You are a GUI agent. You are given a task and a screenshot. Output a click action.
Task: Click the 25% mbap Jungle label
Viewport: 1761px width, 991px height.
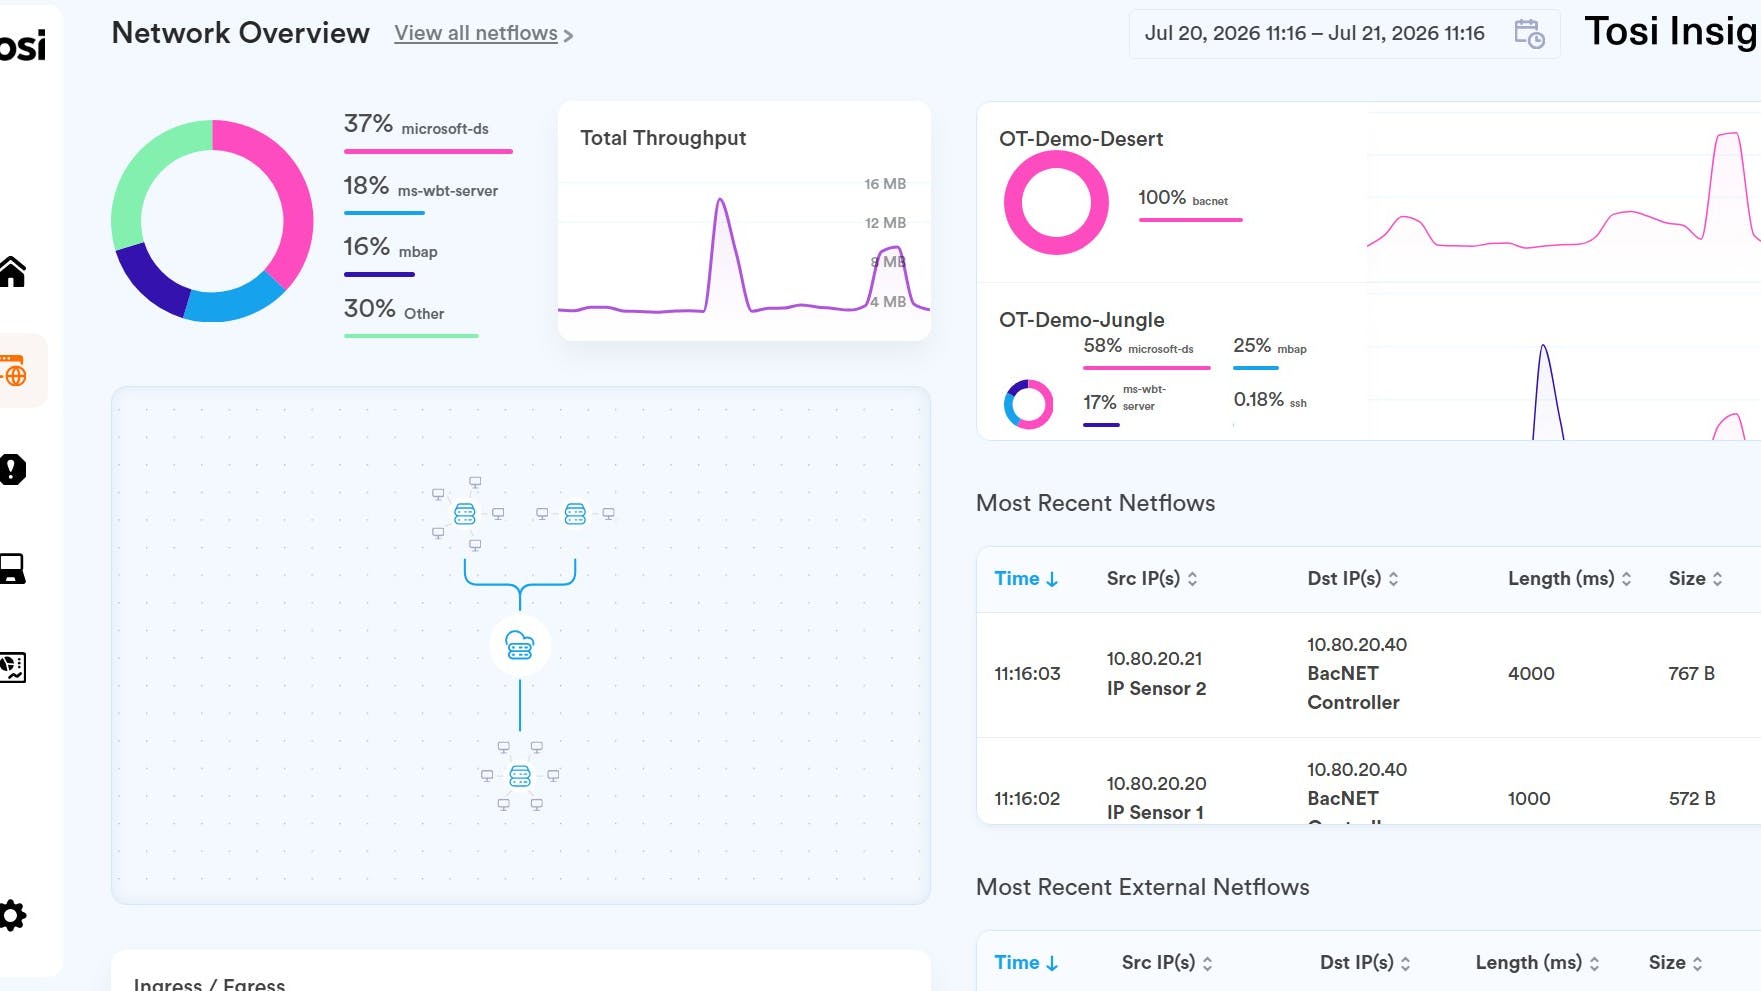(x=1270, y=351)
